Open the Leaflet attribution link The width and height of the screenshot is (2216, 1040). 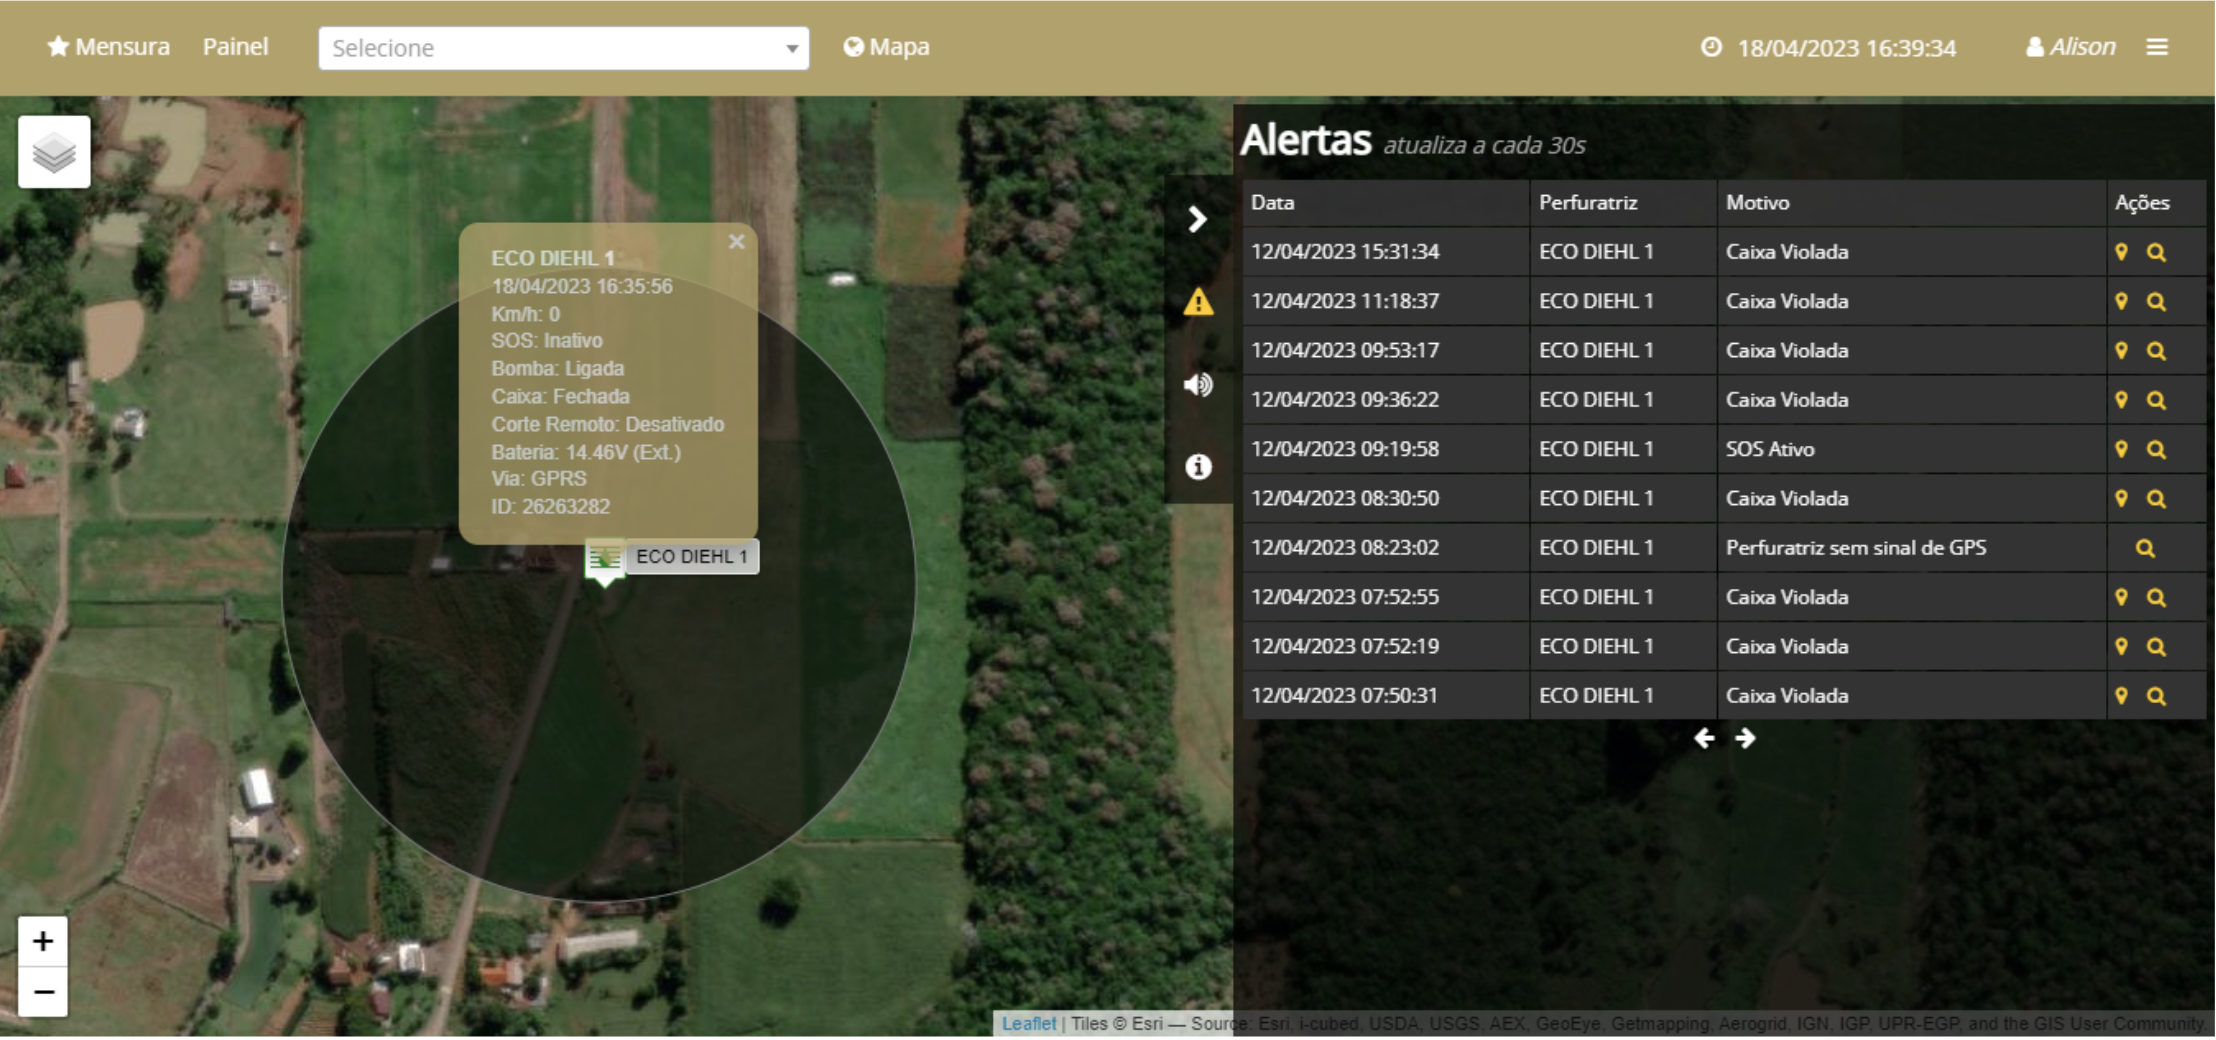coord(1028,1023)
